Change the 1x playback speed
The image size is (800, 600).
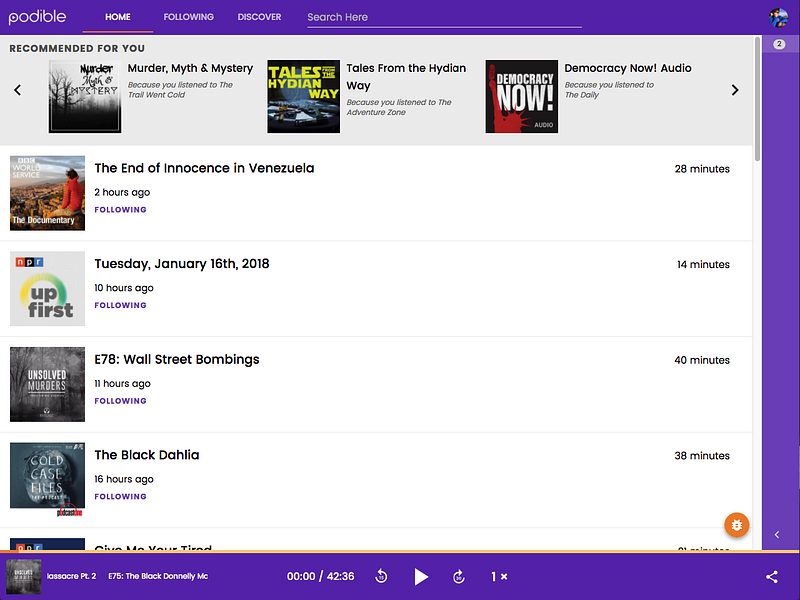click(499, 577)
